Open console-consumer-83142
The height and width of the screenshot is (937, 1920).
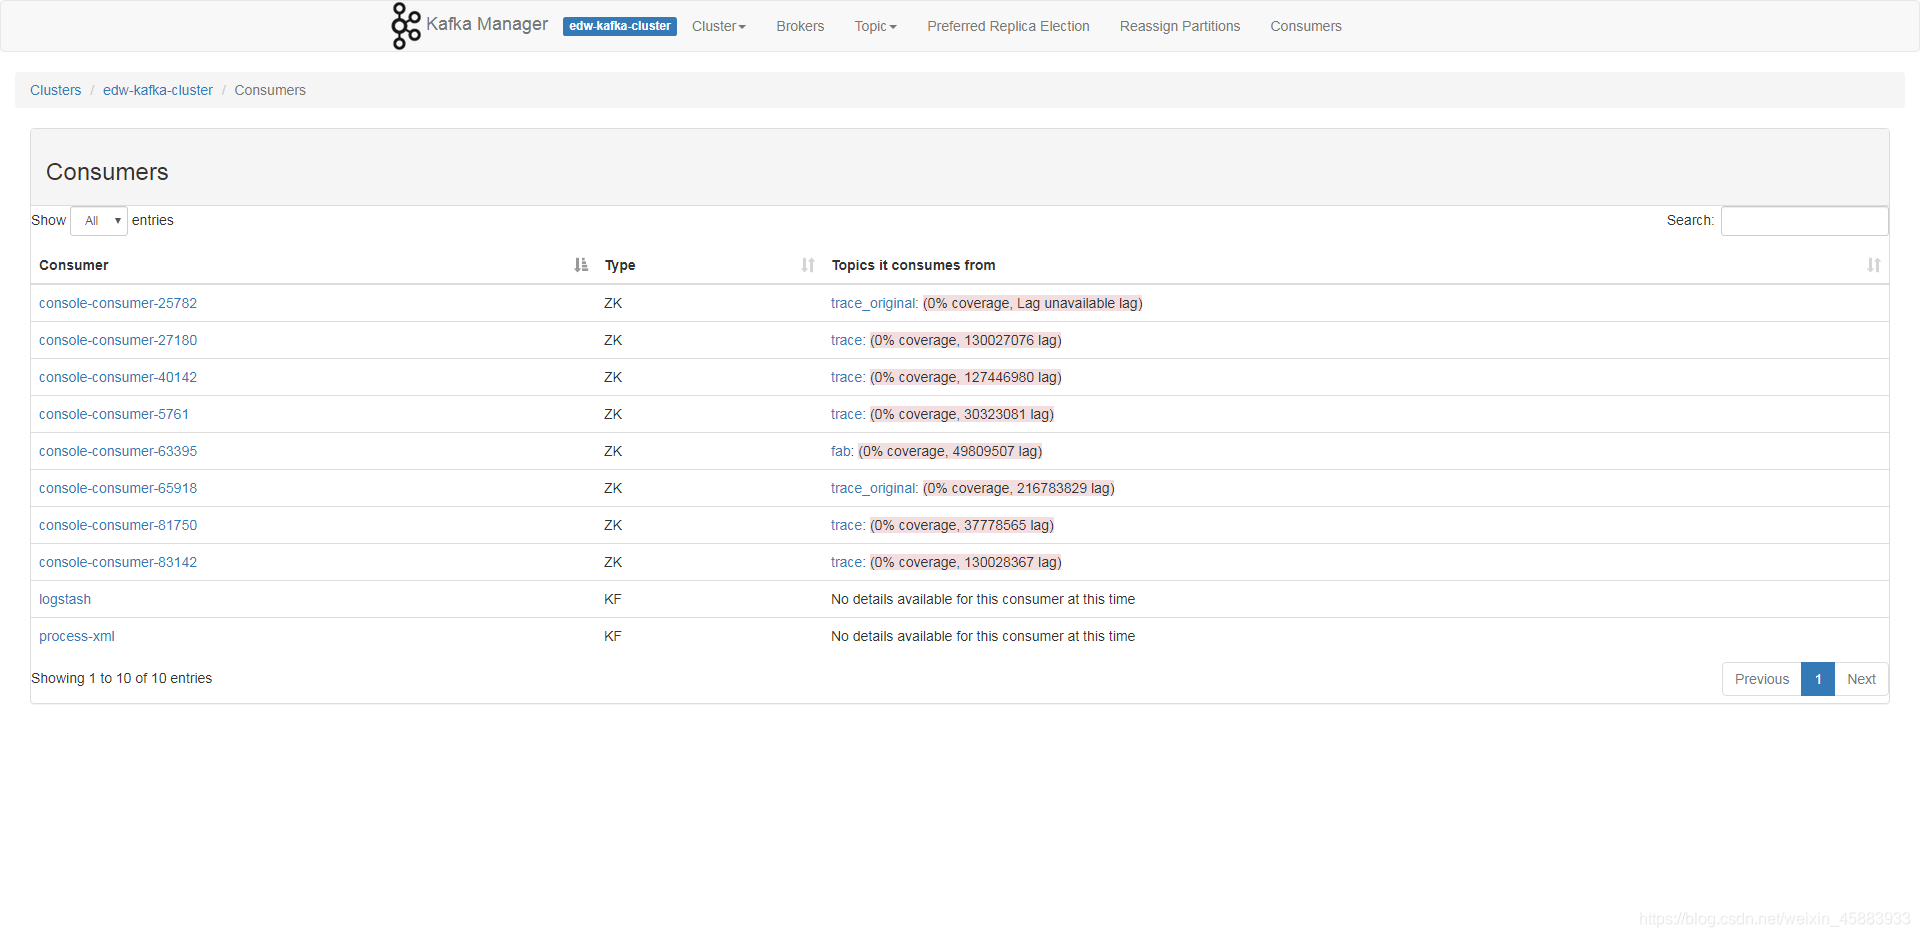118,562
